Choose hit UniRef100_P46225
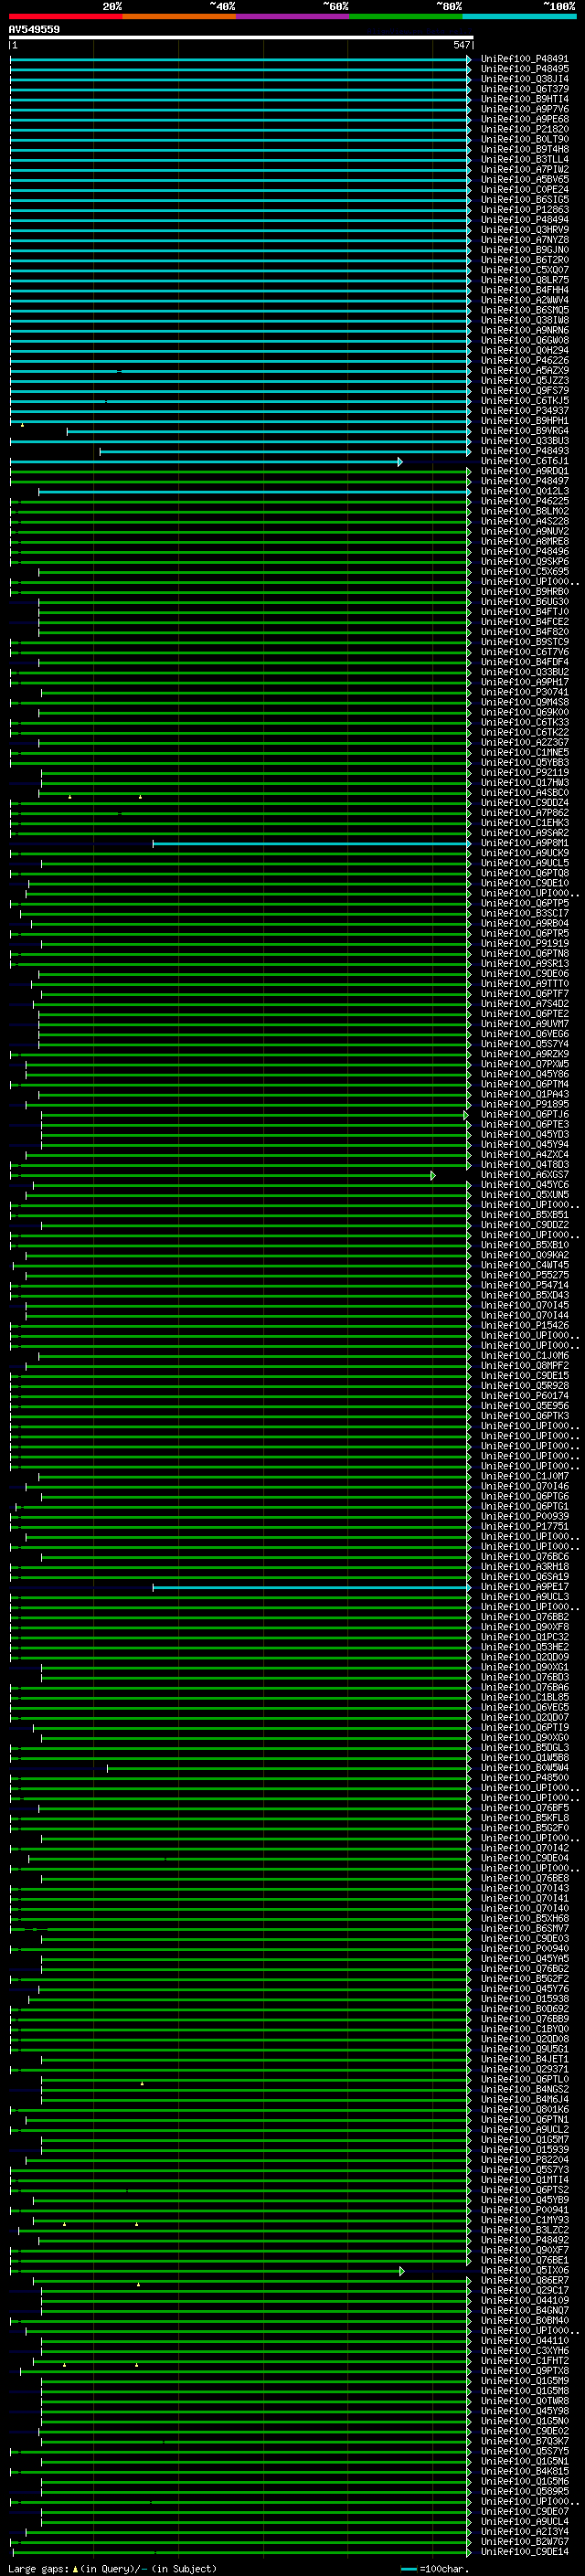This screenshot has height=2576, width=585. click(525, 501)
